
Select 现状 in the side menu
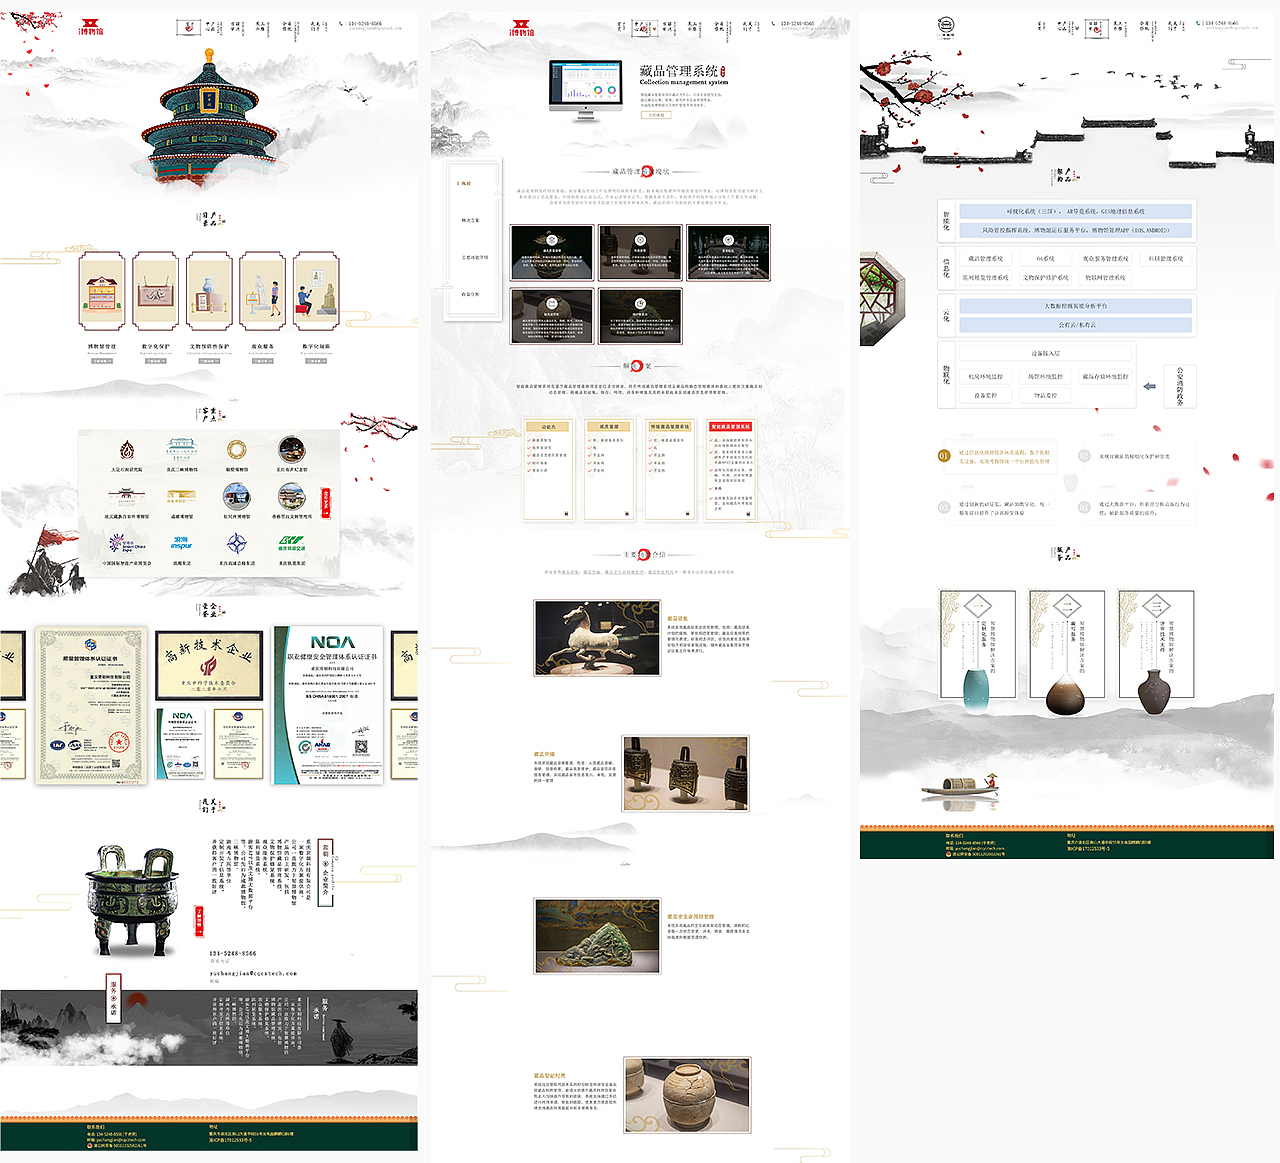click(x=466, y=184)
